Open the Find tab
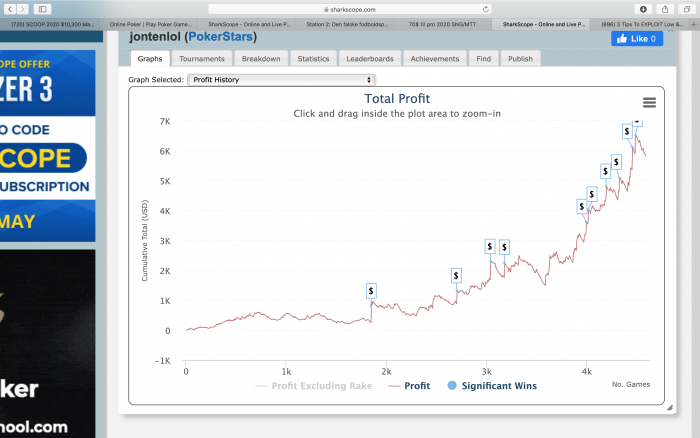This screenshot has width=700, height=438. [x=483, y=58]
